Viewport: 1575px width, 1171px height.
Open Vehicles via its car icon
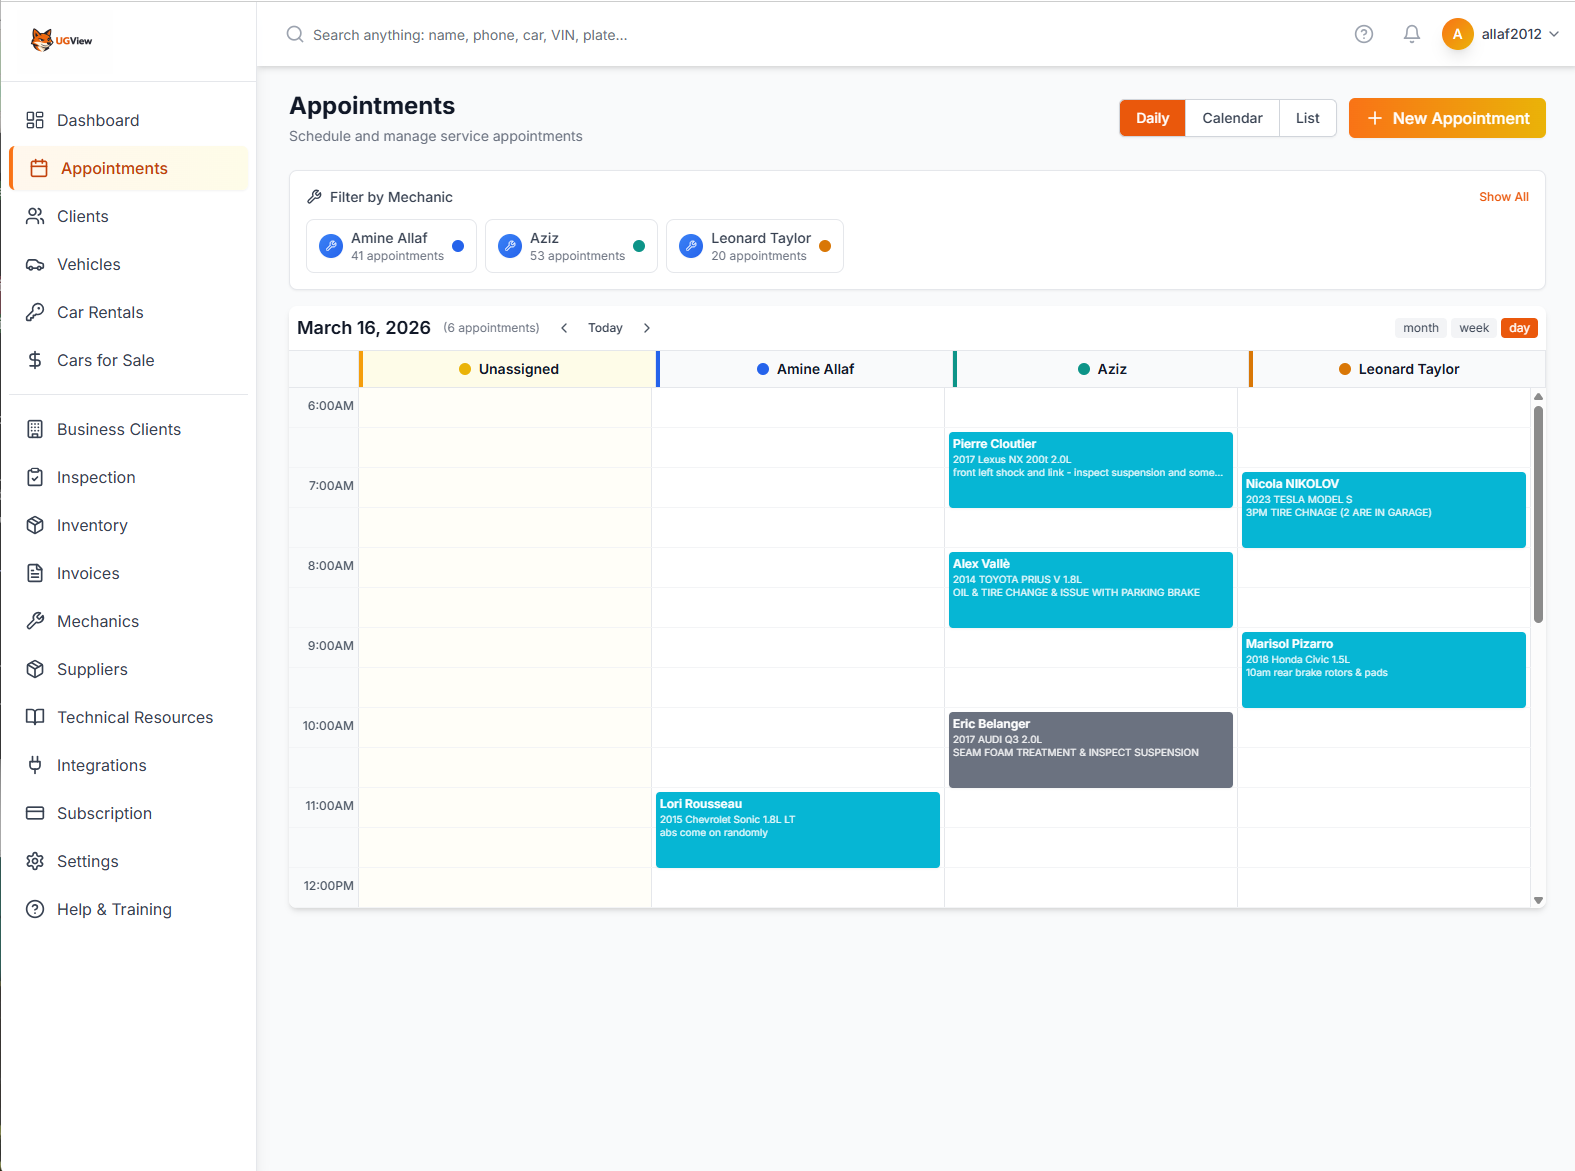point(35,264)
